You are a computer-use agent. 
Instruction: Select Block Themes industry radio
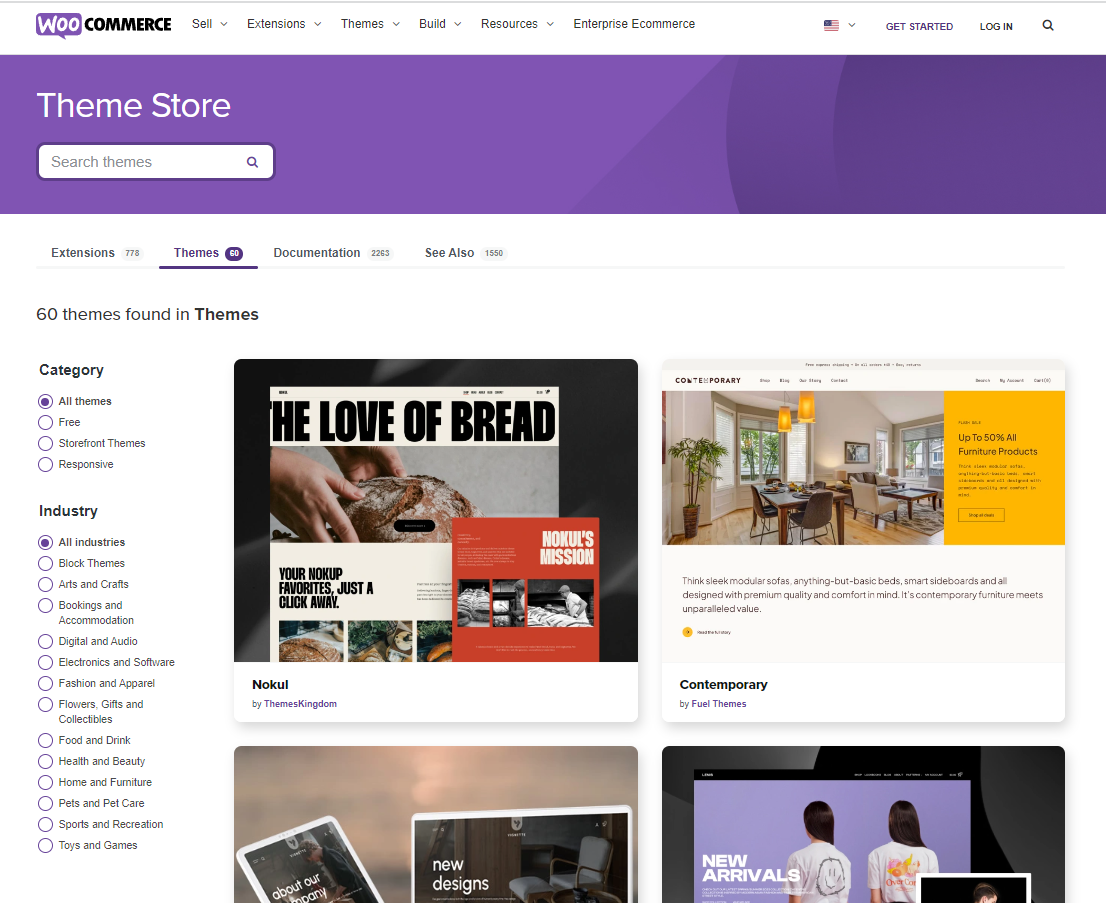pos(45,564)
